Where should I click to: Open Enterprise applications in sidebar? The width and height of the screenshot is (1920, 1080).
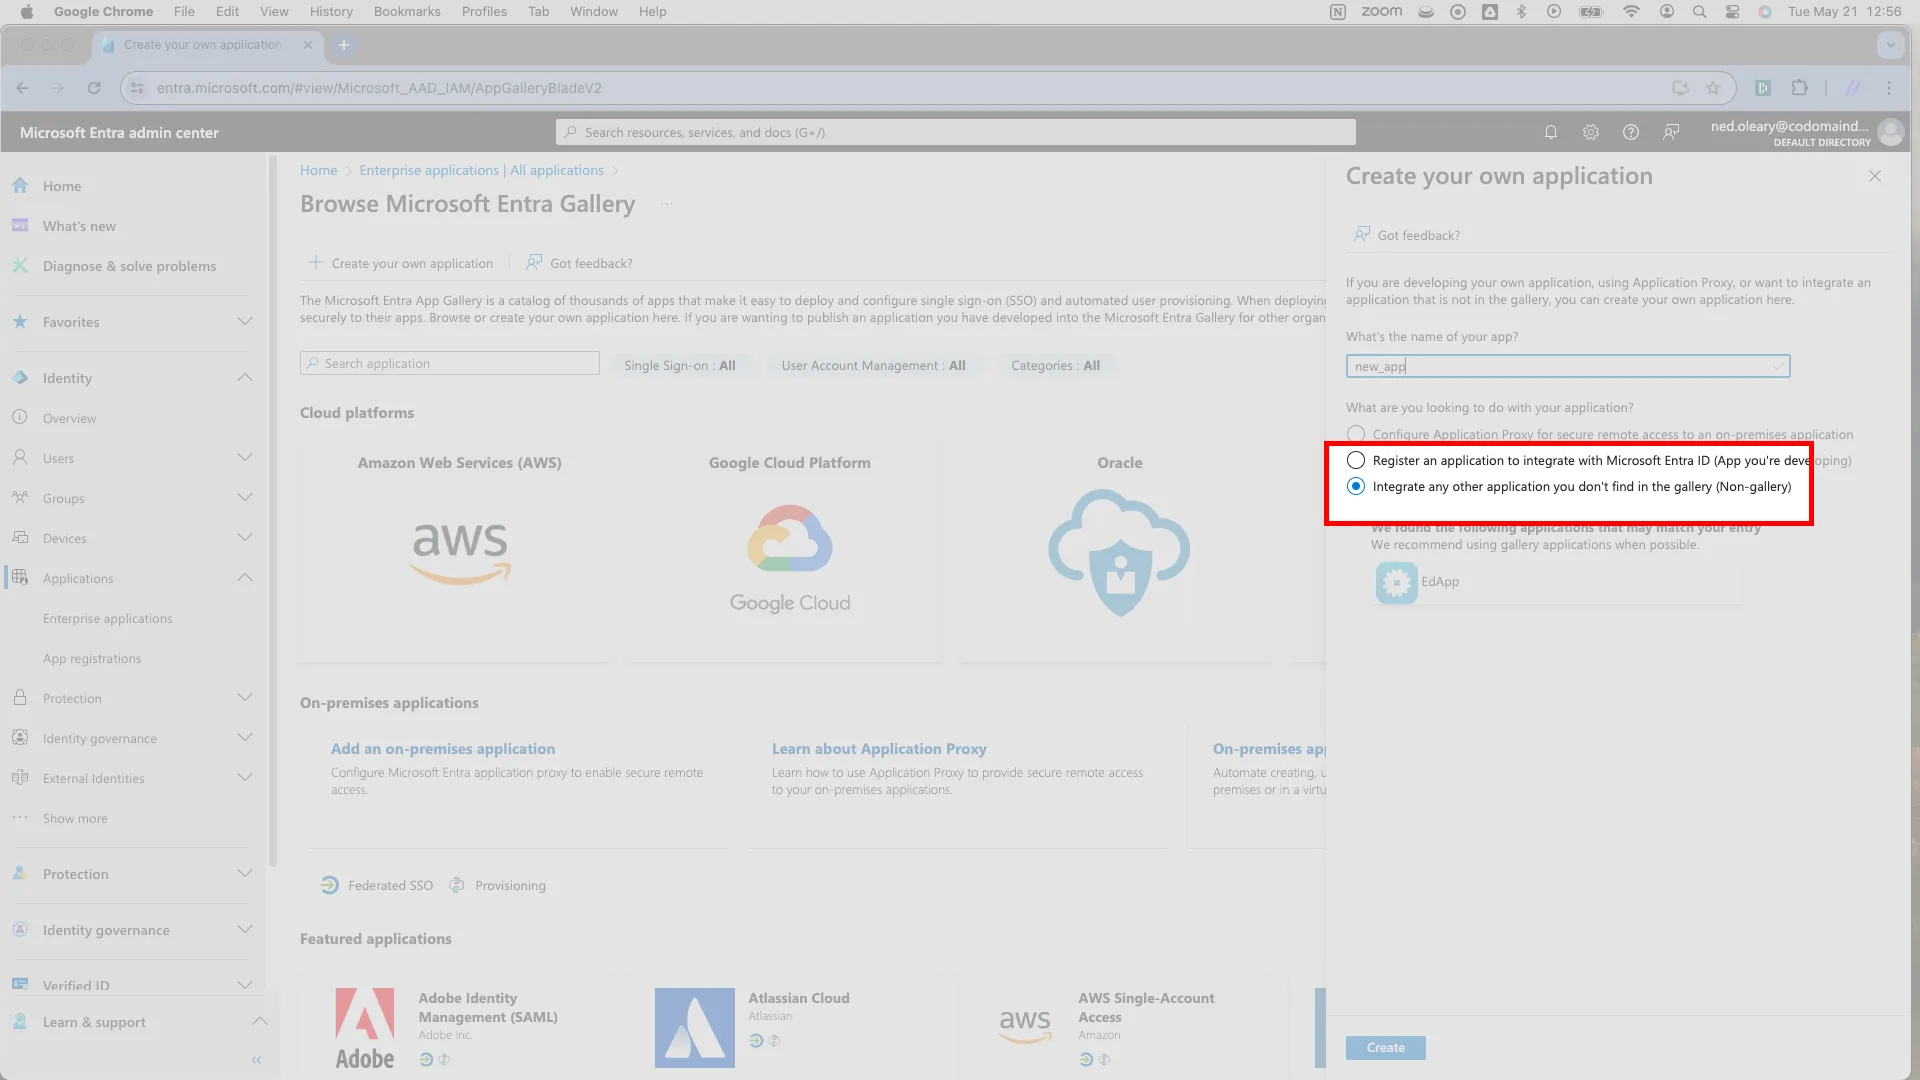point(108,619)
